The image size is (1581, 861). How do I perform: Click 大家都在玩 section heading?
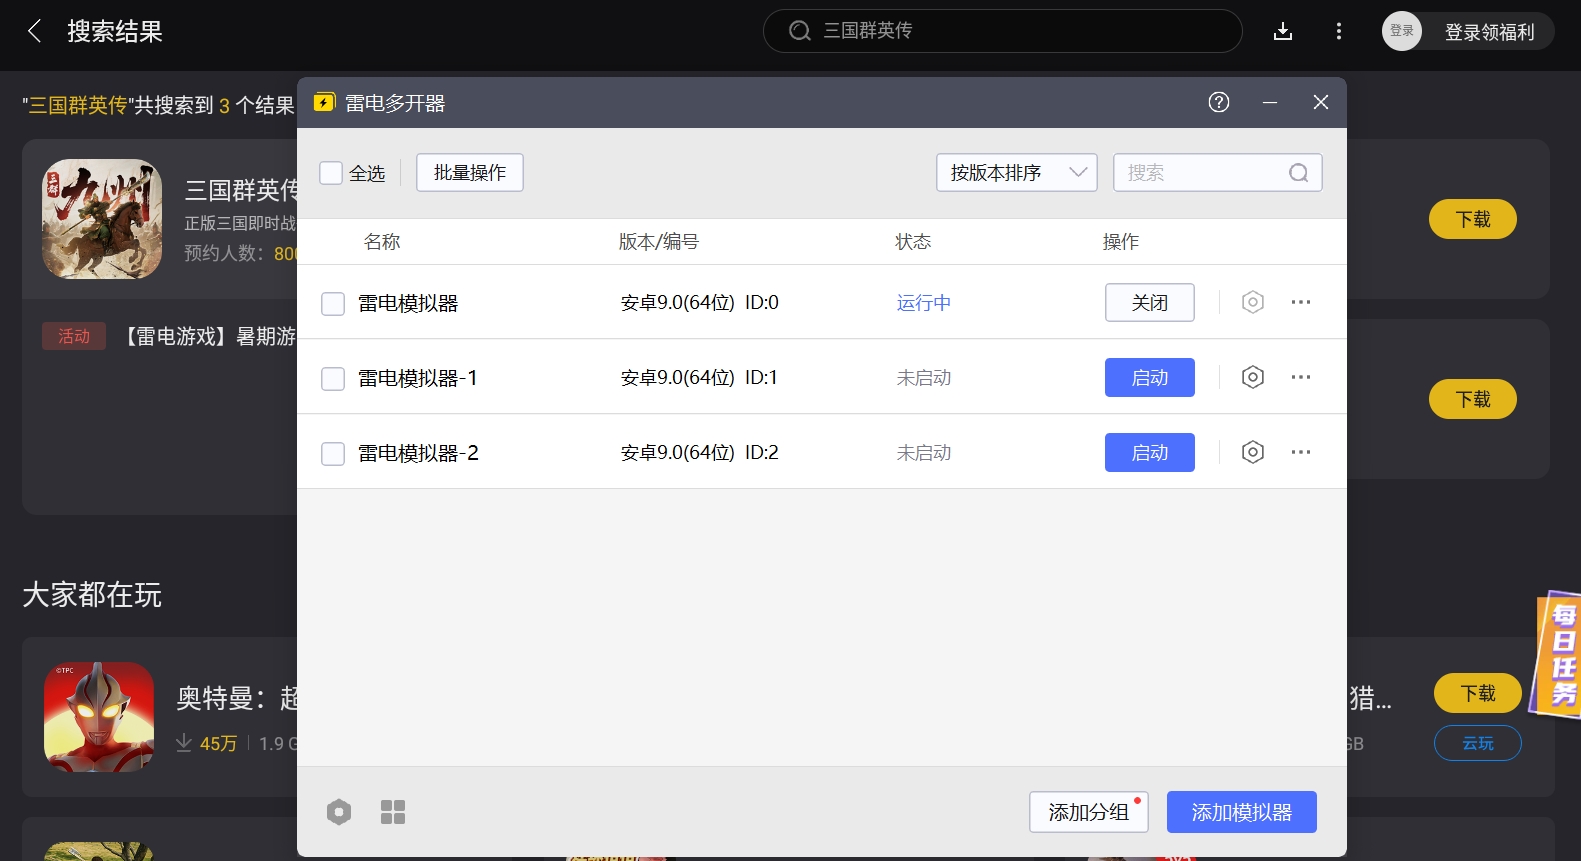tap(92, 595)
